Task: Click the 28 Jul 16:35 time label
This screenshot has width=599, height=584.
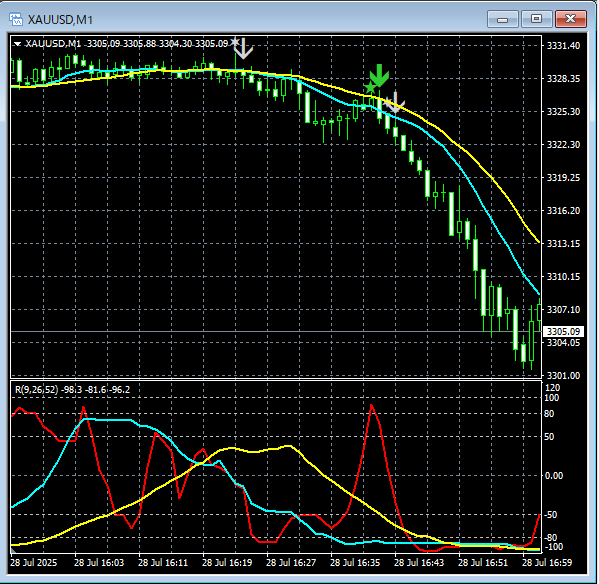Action: (355, 563)
